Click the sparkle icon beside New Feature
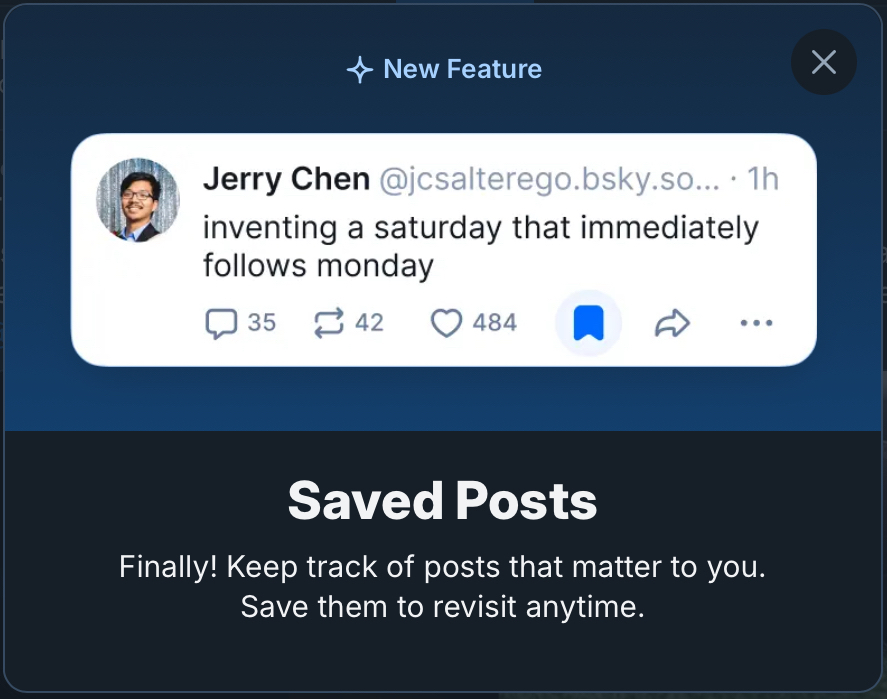The width and height of the screenshot is (887, 699). [x=359, y=70]
